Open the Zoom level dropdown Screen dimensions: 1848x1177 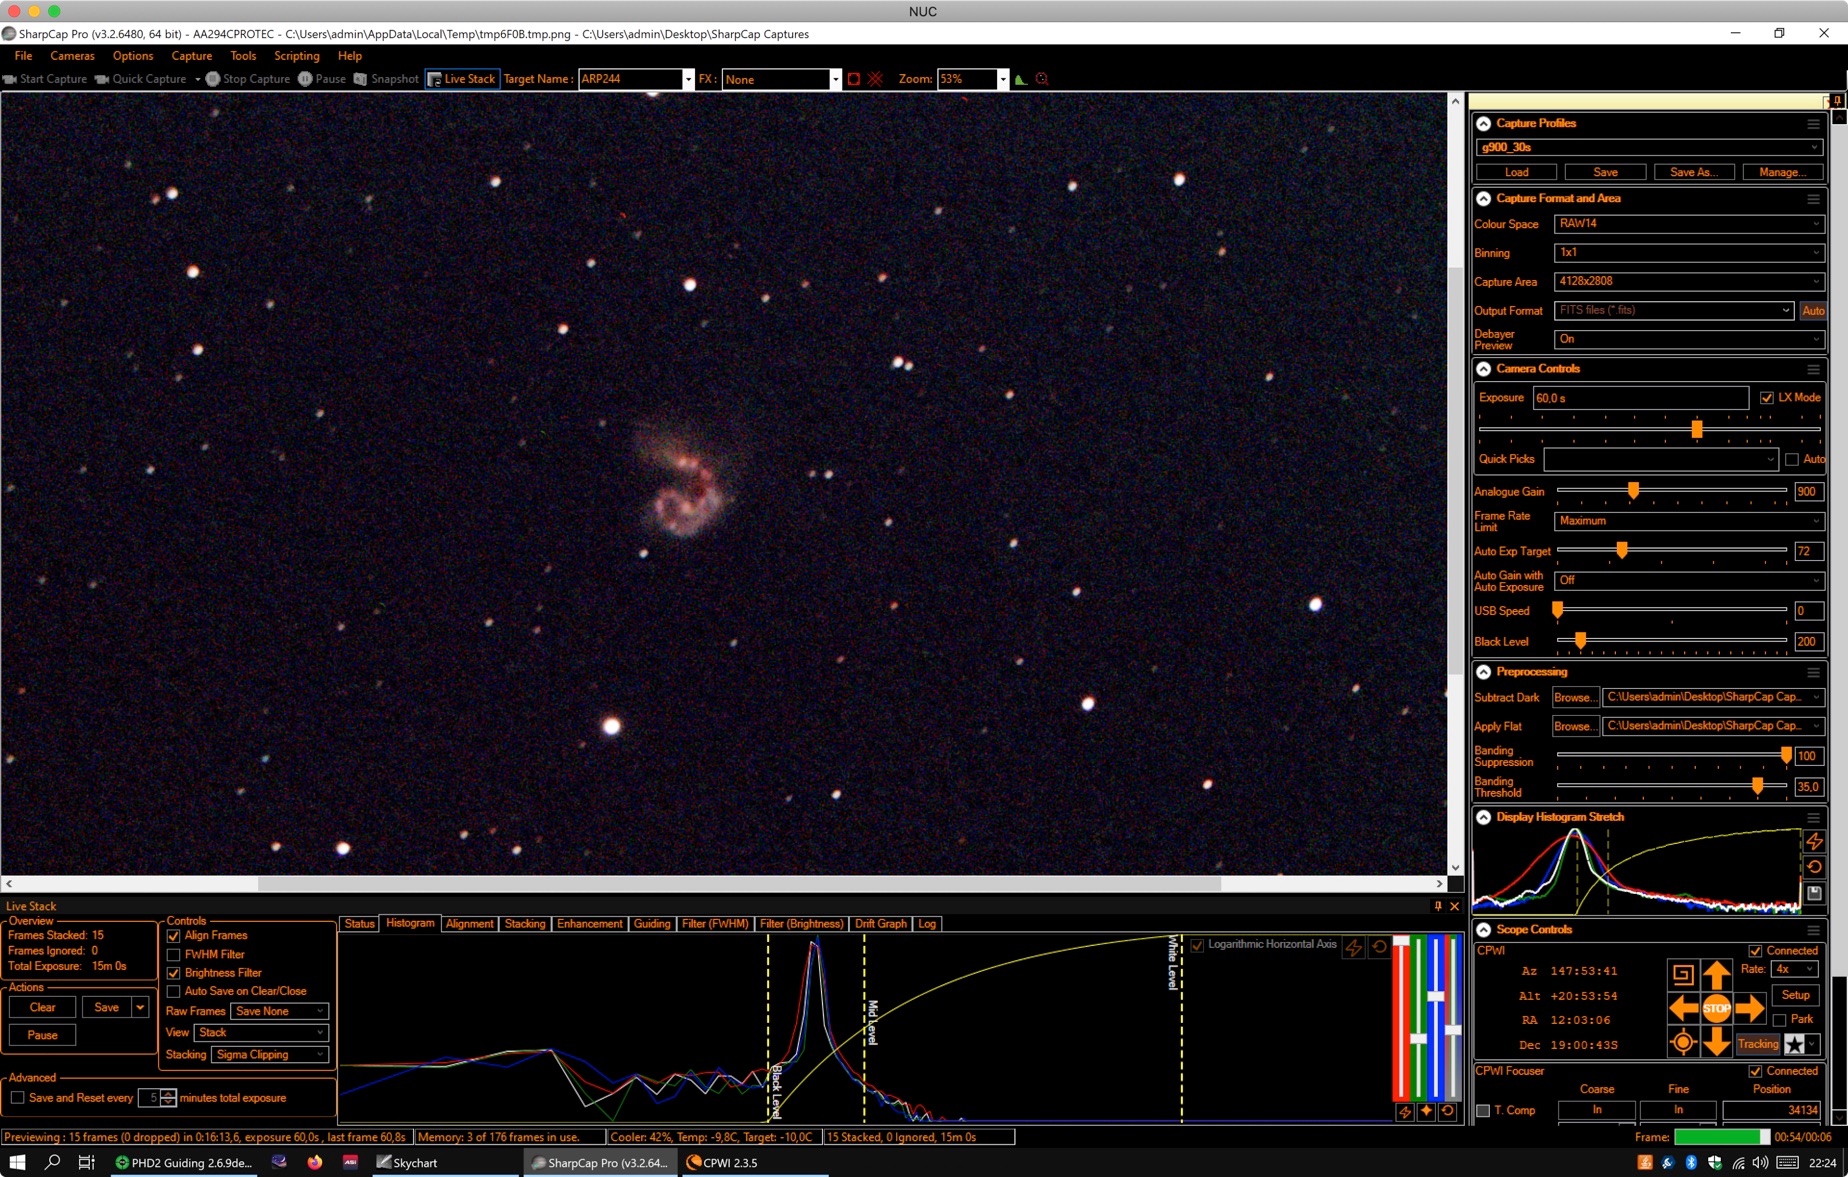(x=1002, y=79)
